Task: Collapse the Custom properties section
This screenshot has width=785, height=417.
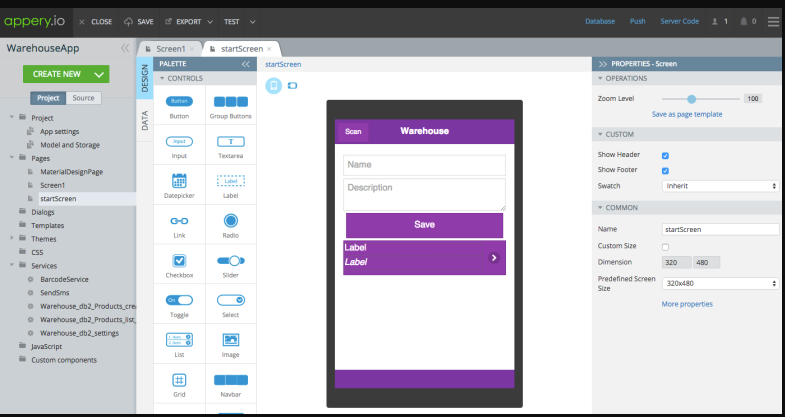Action: (600, 135)
